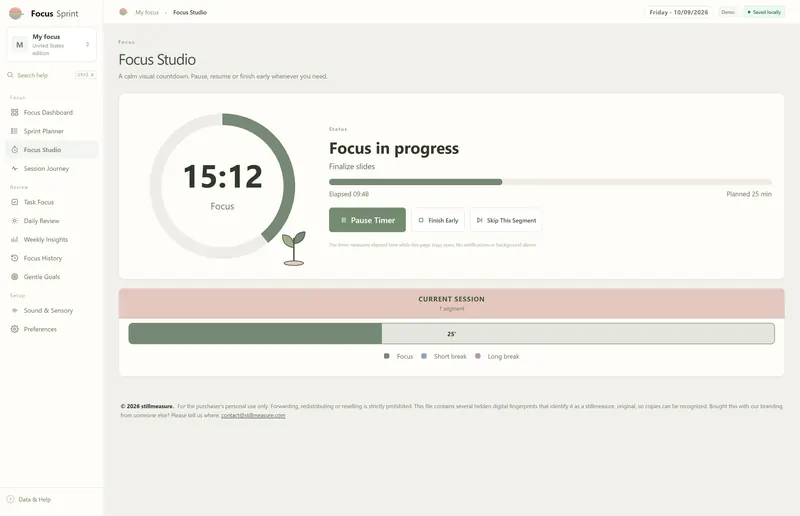Click the Planned 25 min label
800x516 pixels.
click(749, 194)
